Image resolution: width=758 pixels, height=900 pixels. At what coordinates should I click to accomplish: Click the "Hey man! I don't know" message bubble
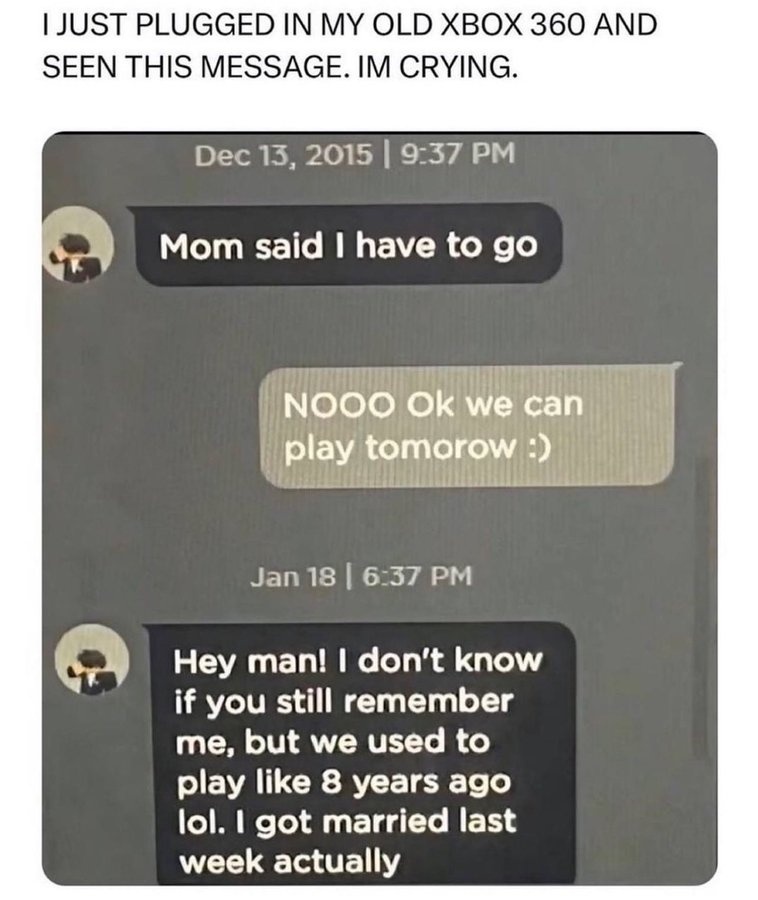pos(361,753)
